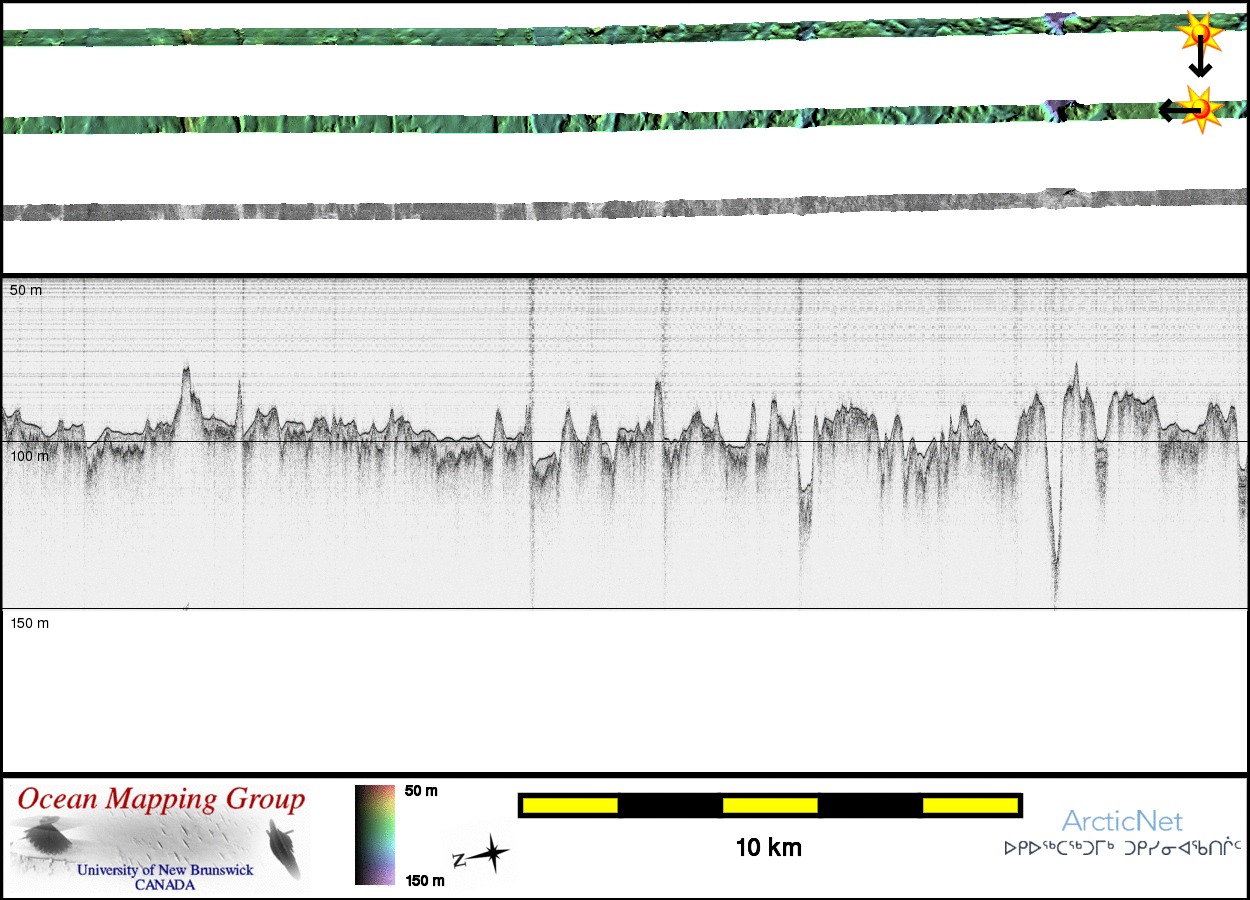1250x900 pixels.
Task: Click the Inuktitut syllabics text under ArcticNet
Action: [1122, 849]
